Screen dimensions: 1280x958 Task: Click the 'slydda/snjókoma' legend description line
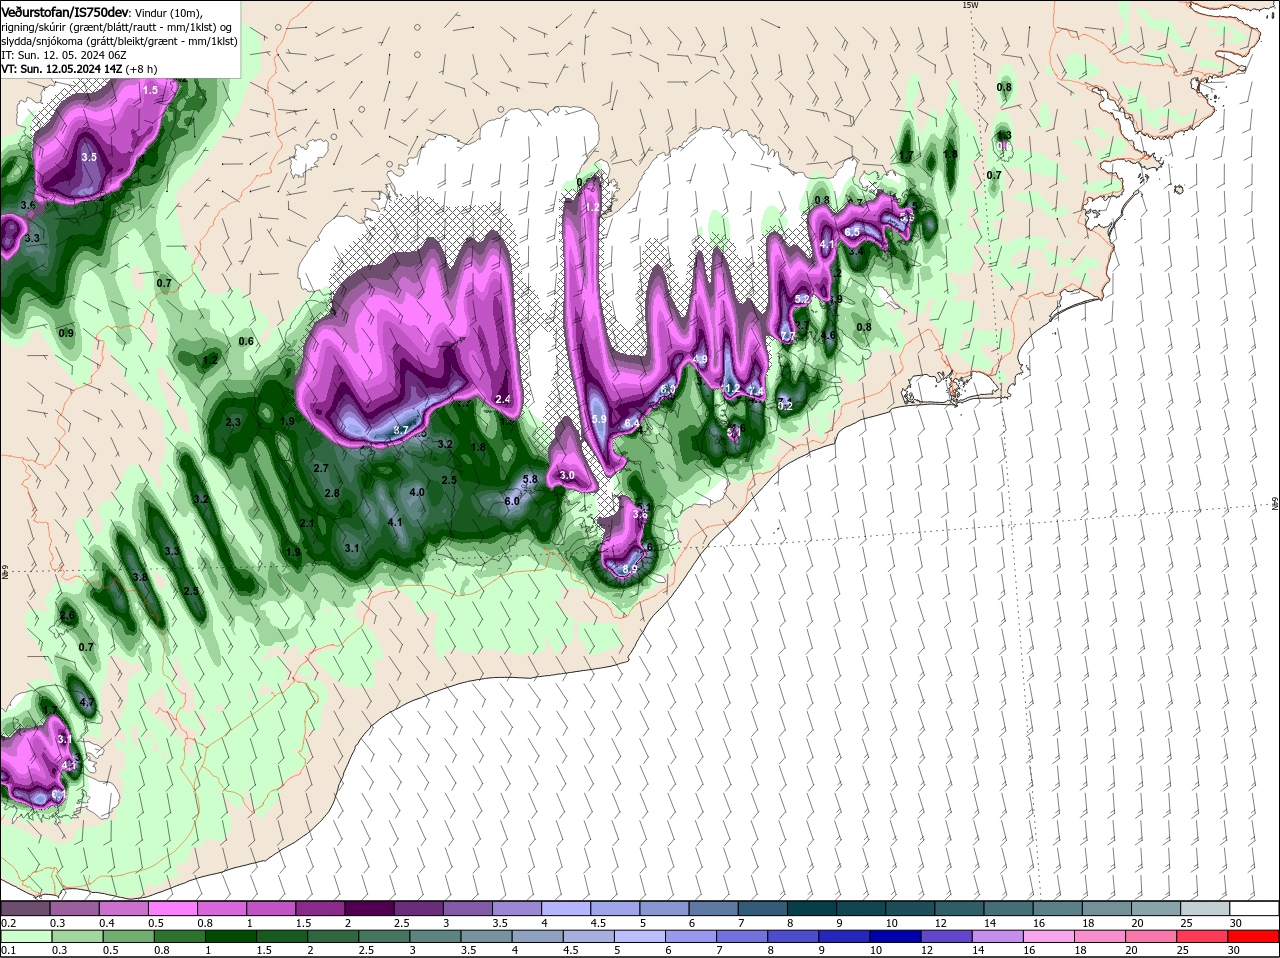pyautogui.click(x=119, y=41)
